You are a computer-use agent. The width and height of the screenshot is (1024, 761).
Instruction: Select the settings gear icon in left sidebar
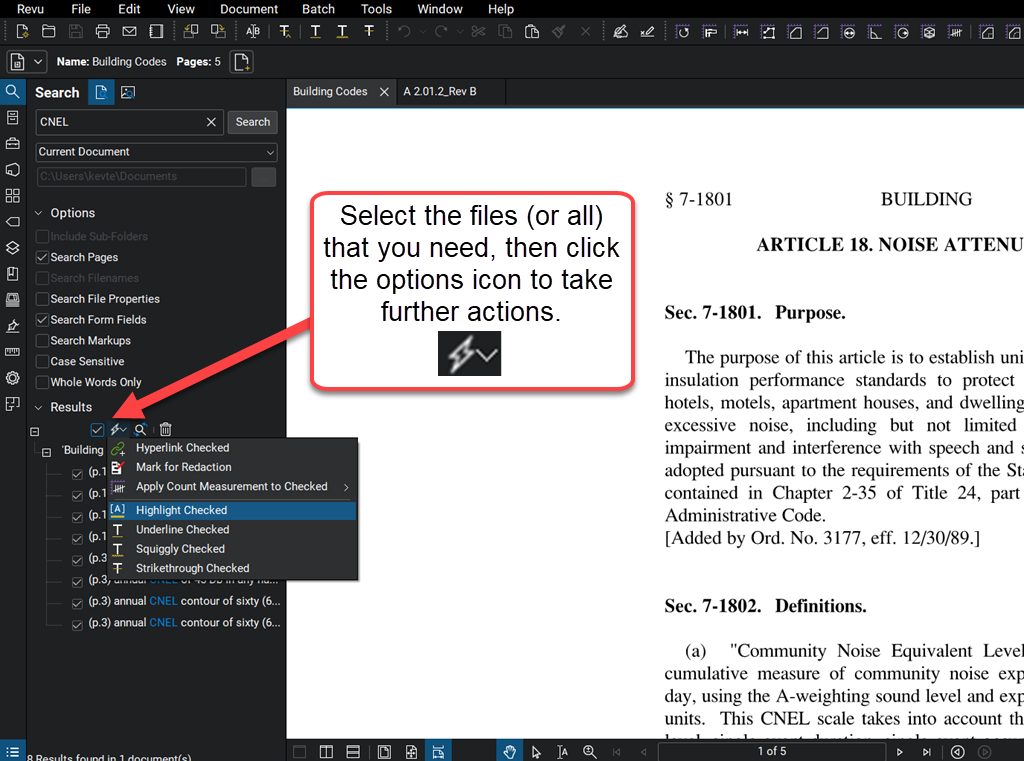[12, 377]
